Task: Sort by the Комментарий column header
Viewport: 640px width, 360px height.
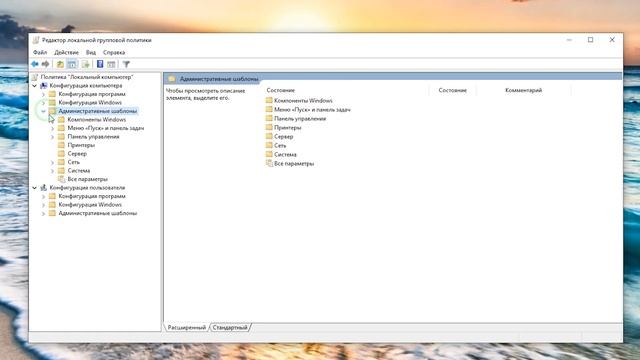Action: point(524,90)
